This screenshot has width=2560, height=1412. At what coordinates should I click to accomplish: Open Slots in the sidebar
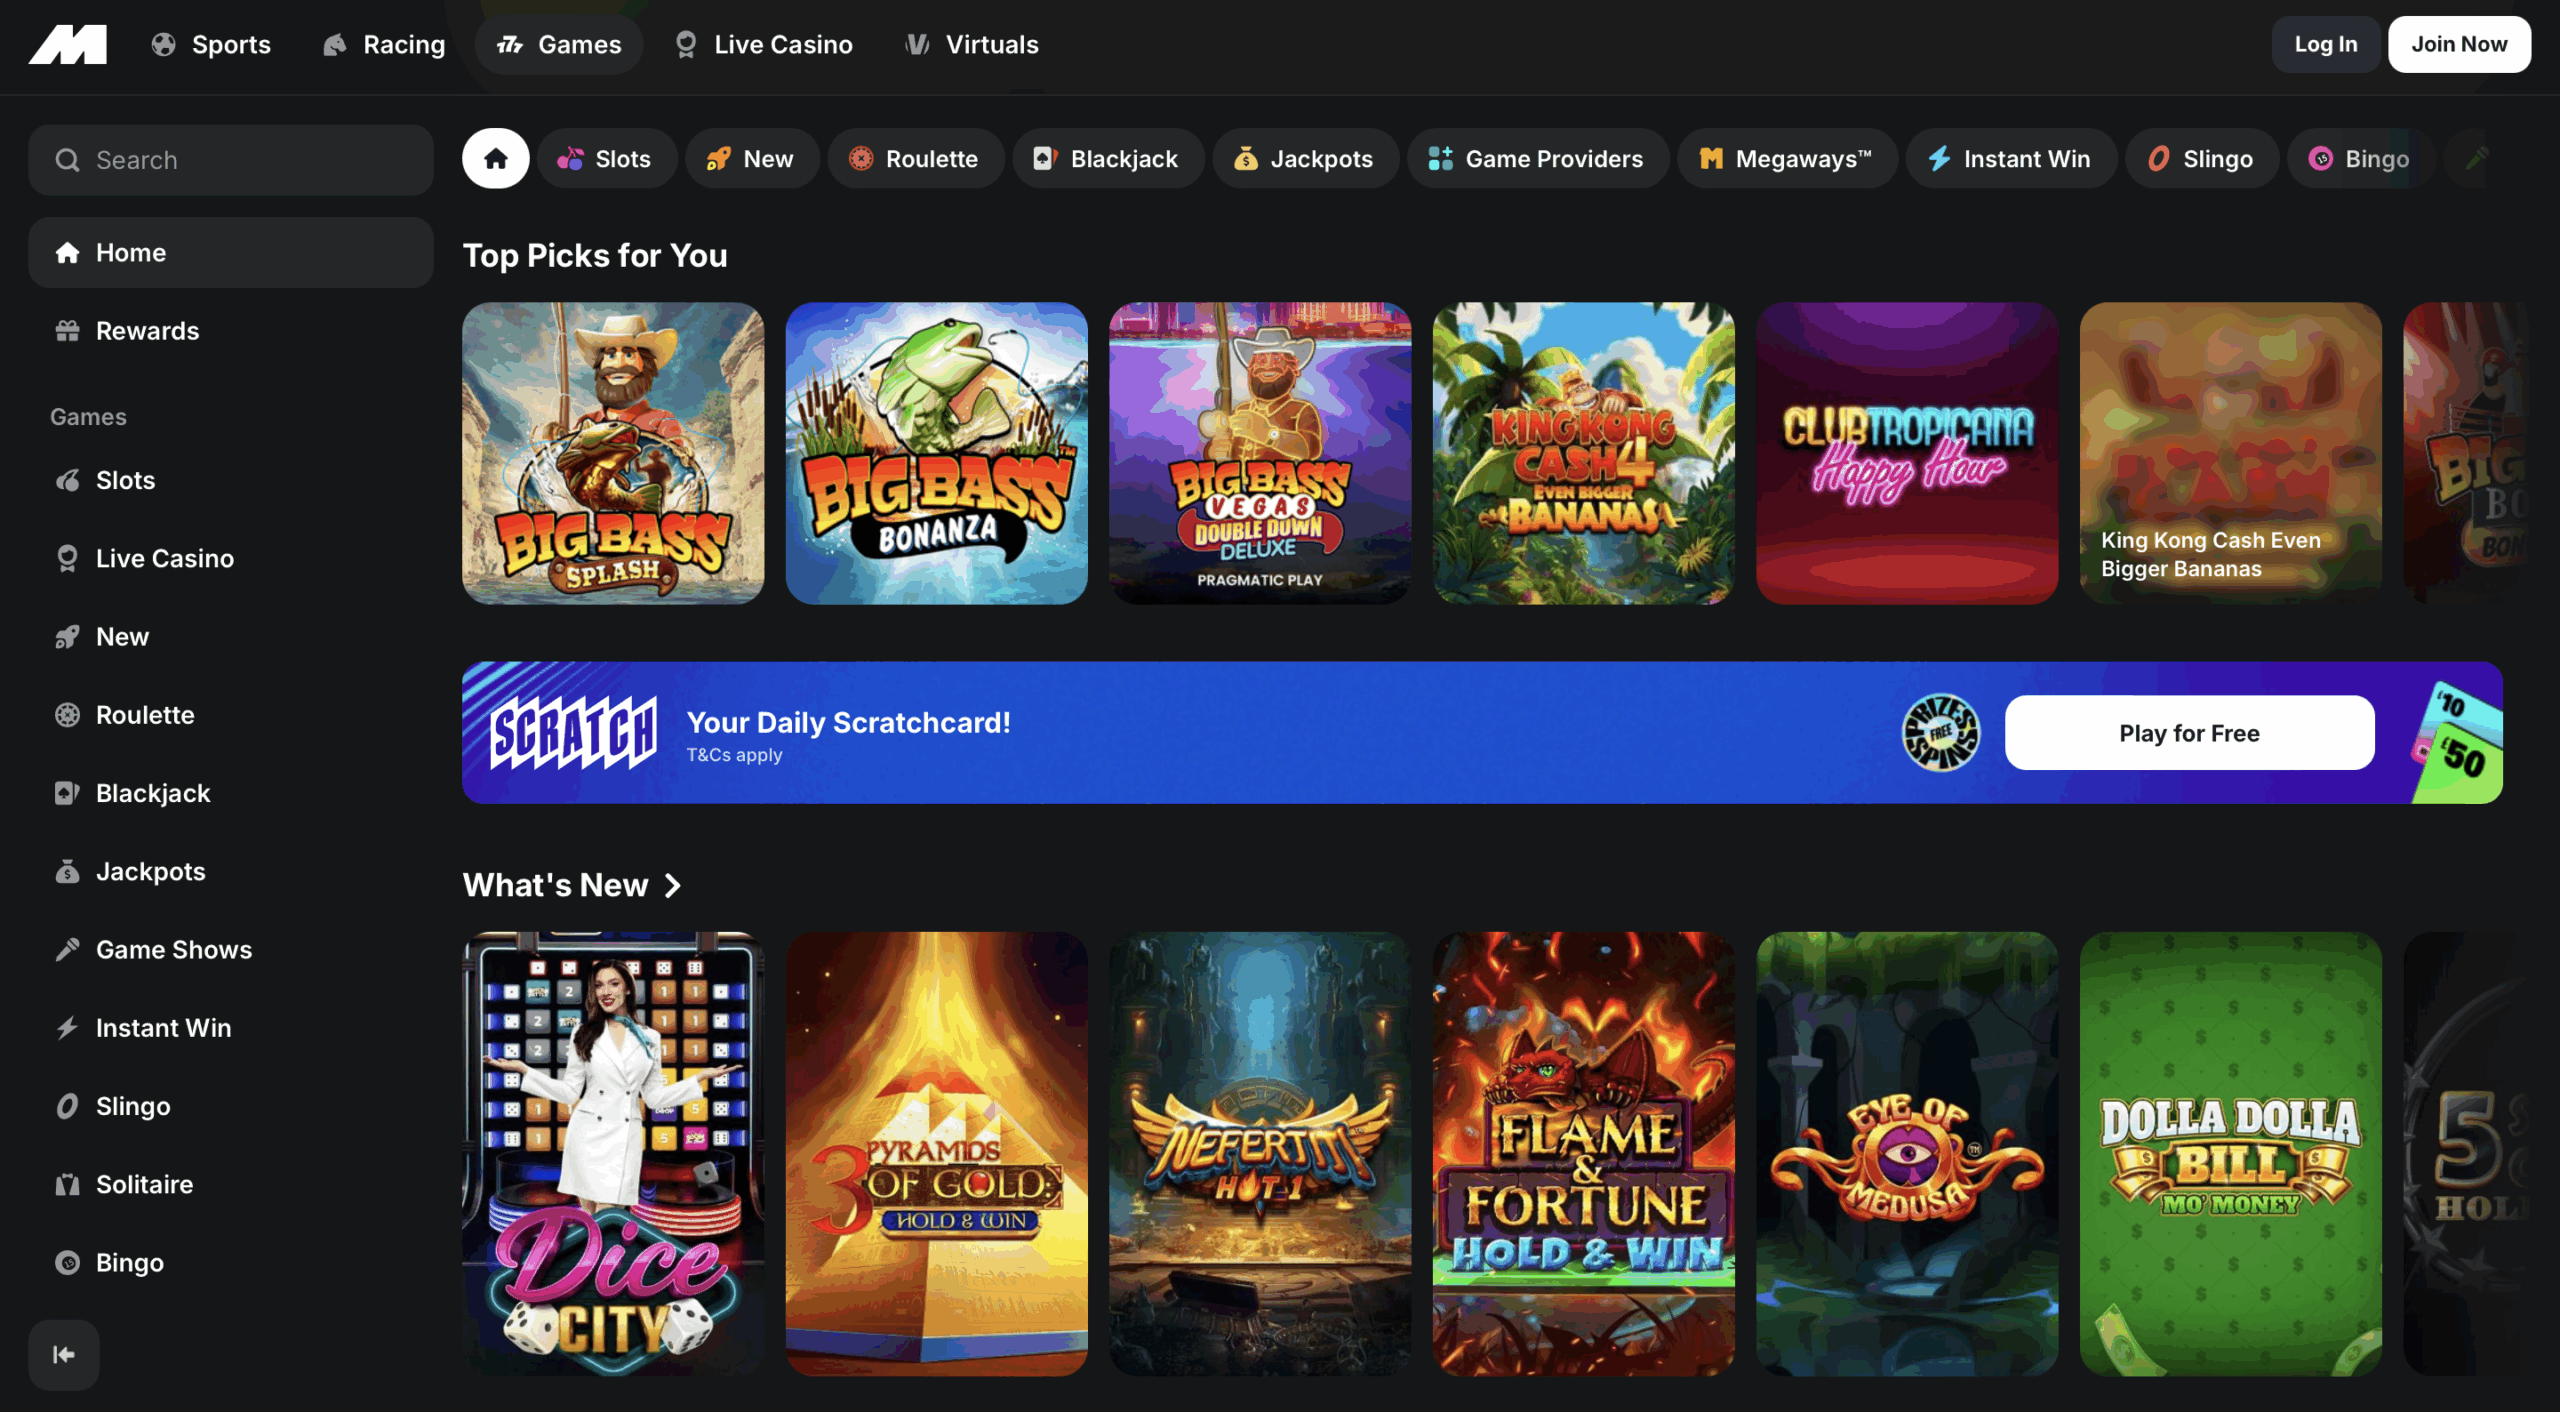[x=231, y=480]
